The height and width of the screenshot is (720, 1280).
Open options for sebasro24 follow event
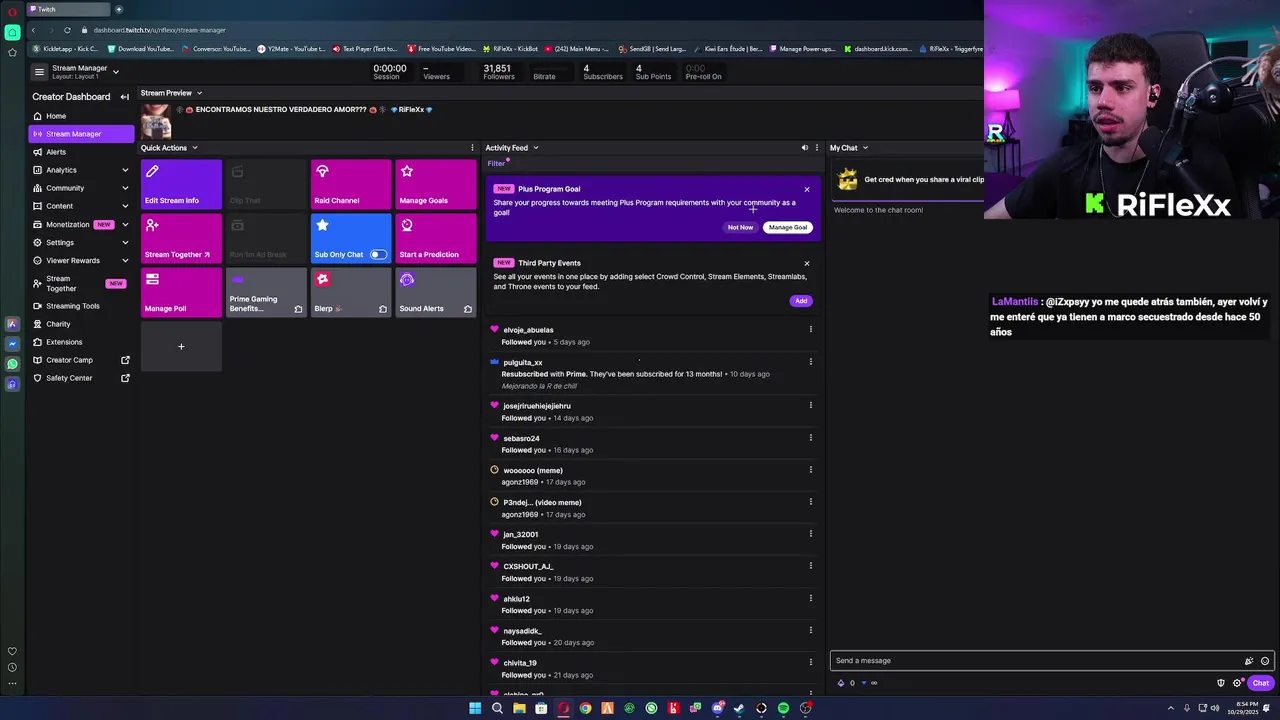811,437
